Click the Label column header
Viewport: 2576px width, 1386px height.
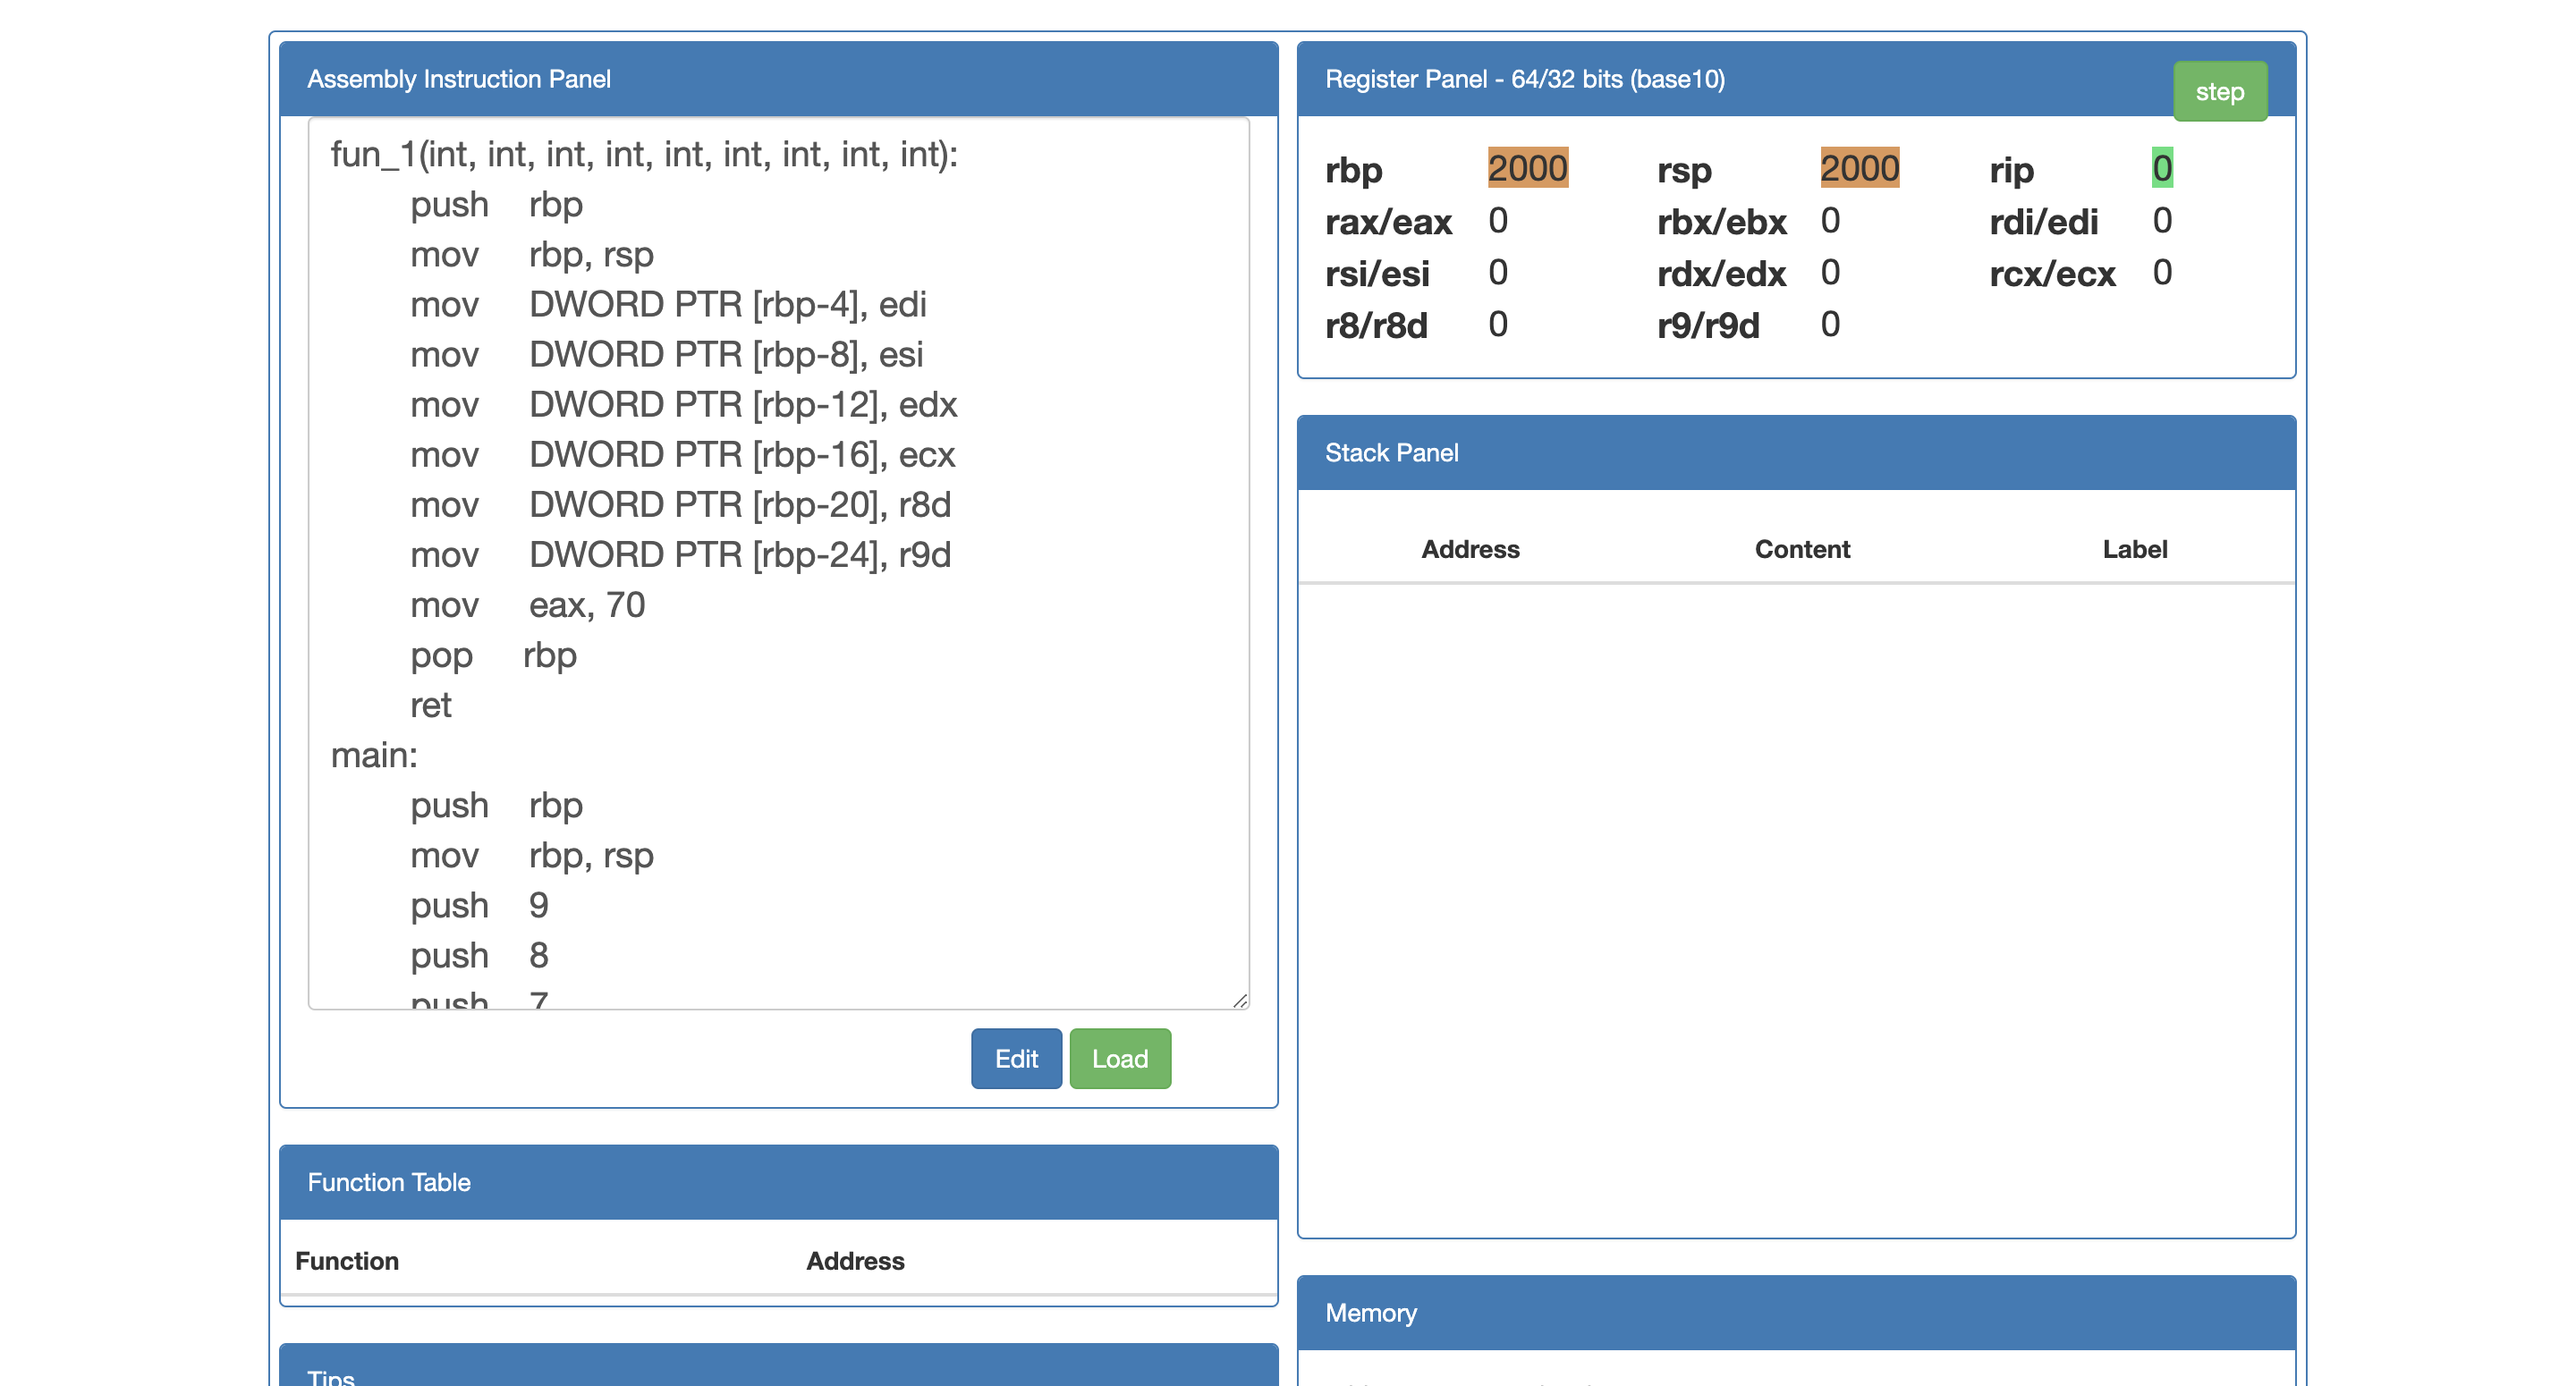pos(2133,549)
